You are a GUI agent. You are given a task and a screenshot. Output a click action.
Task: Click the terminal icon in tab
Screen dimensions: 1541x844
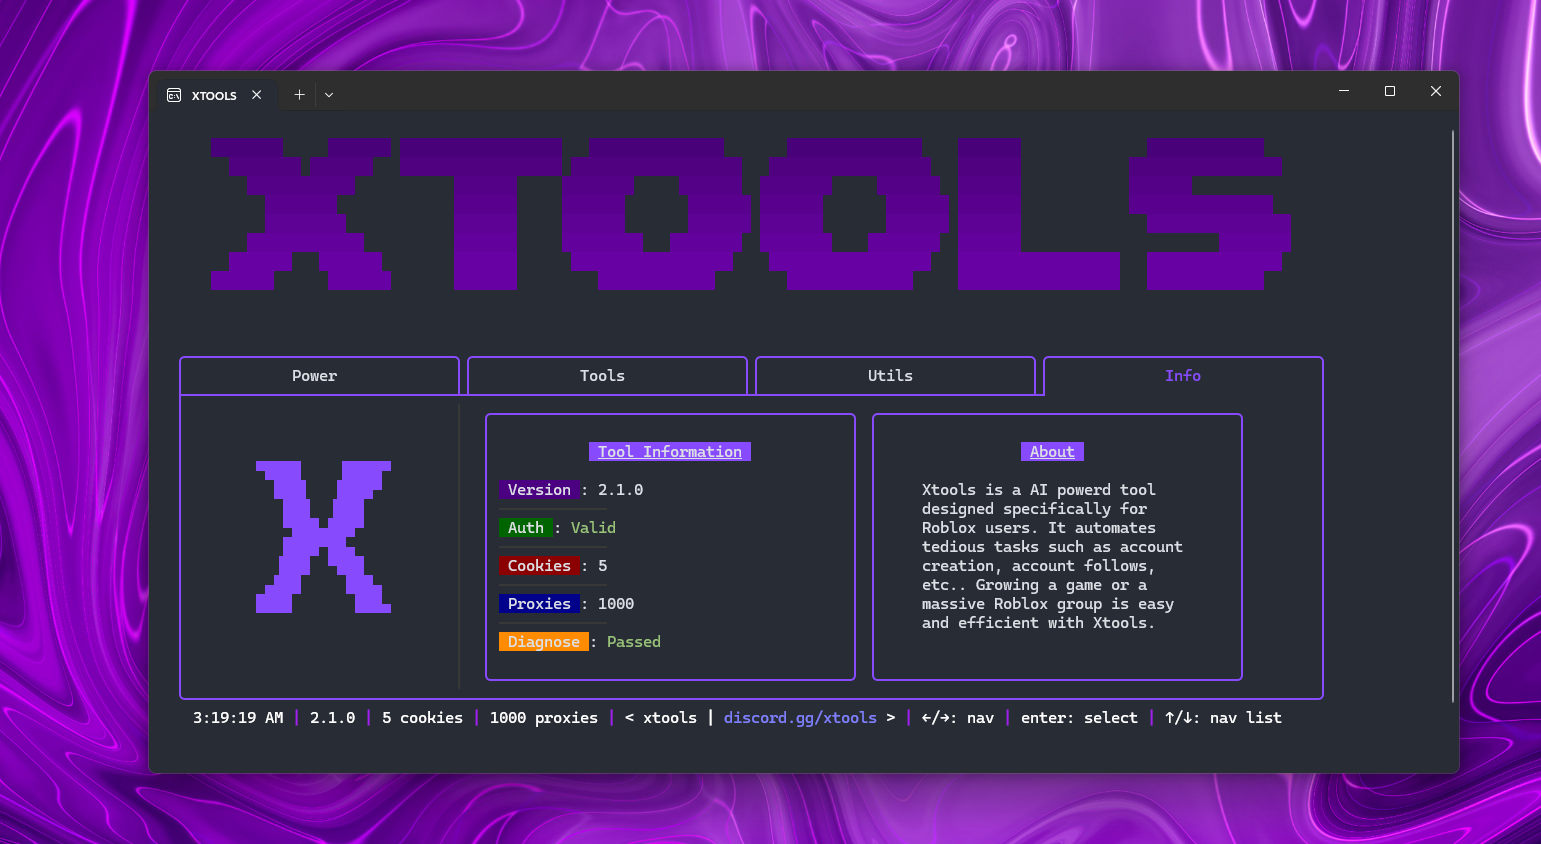click(x=174, y=95)
